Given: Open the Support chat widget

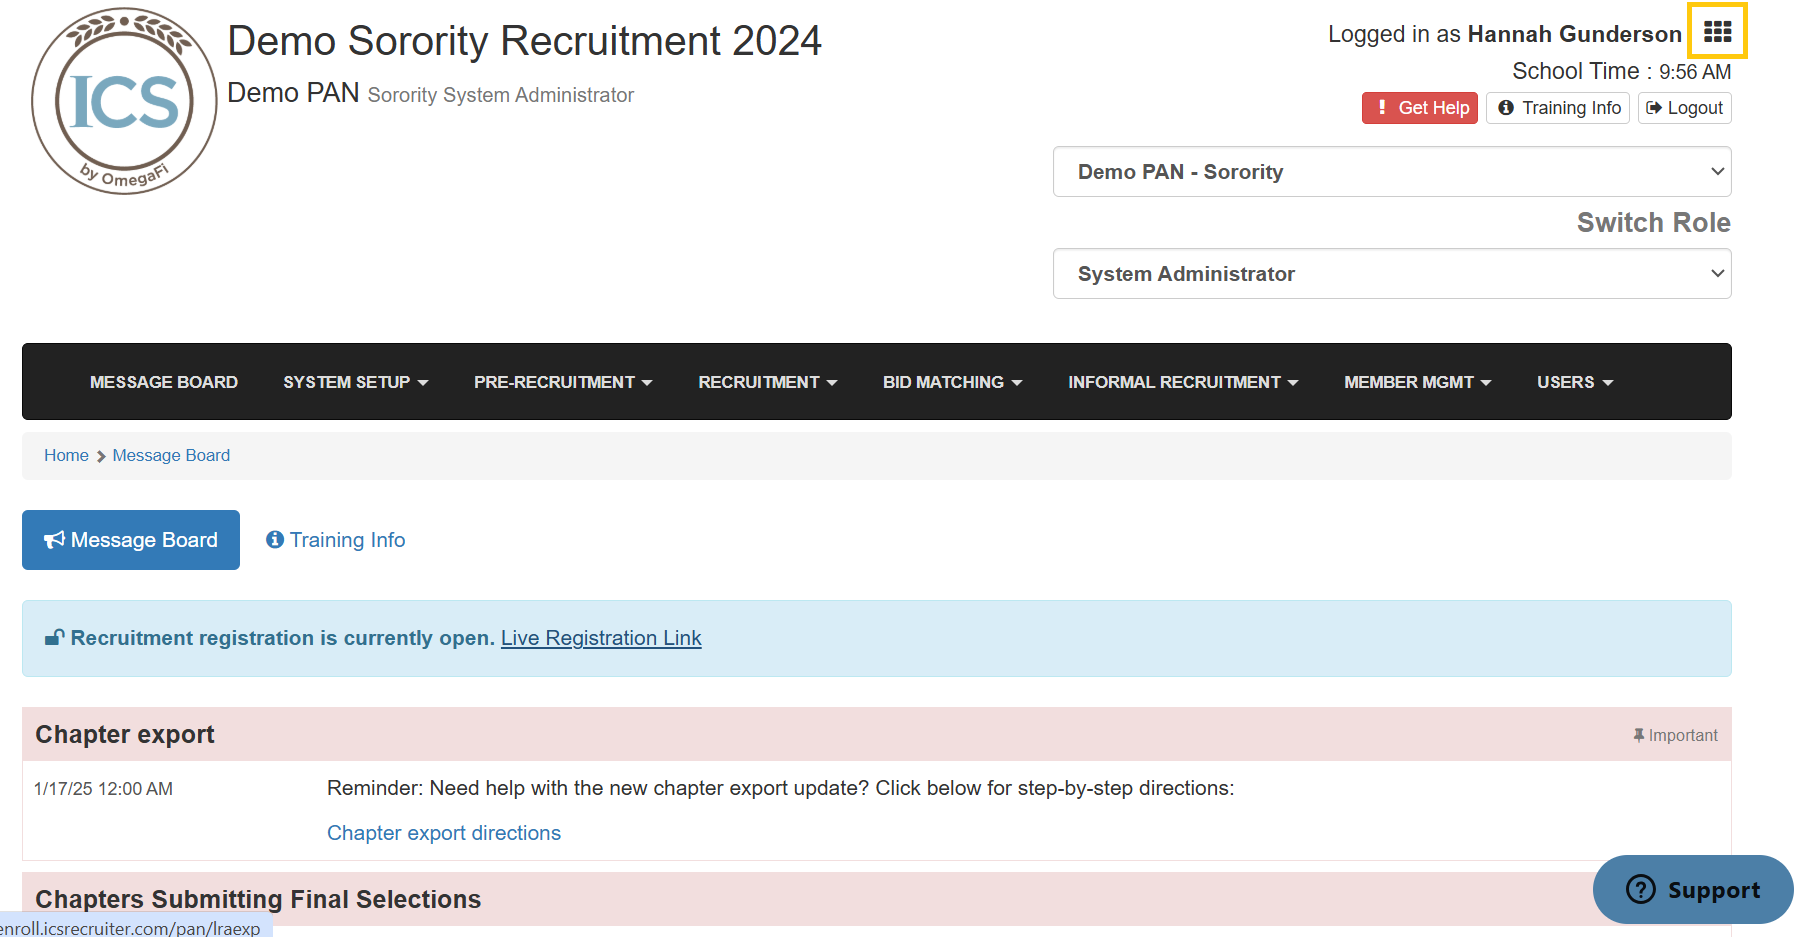Looking at the screenshot, I should (x=1692, y=889).
